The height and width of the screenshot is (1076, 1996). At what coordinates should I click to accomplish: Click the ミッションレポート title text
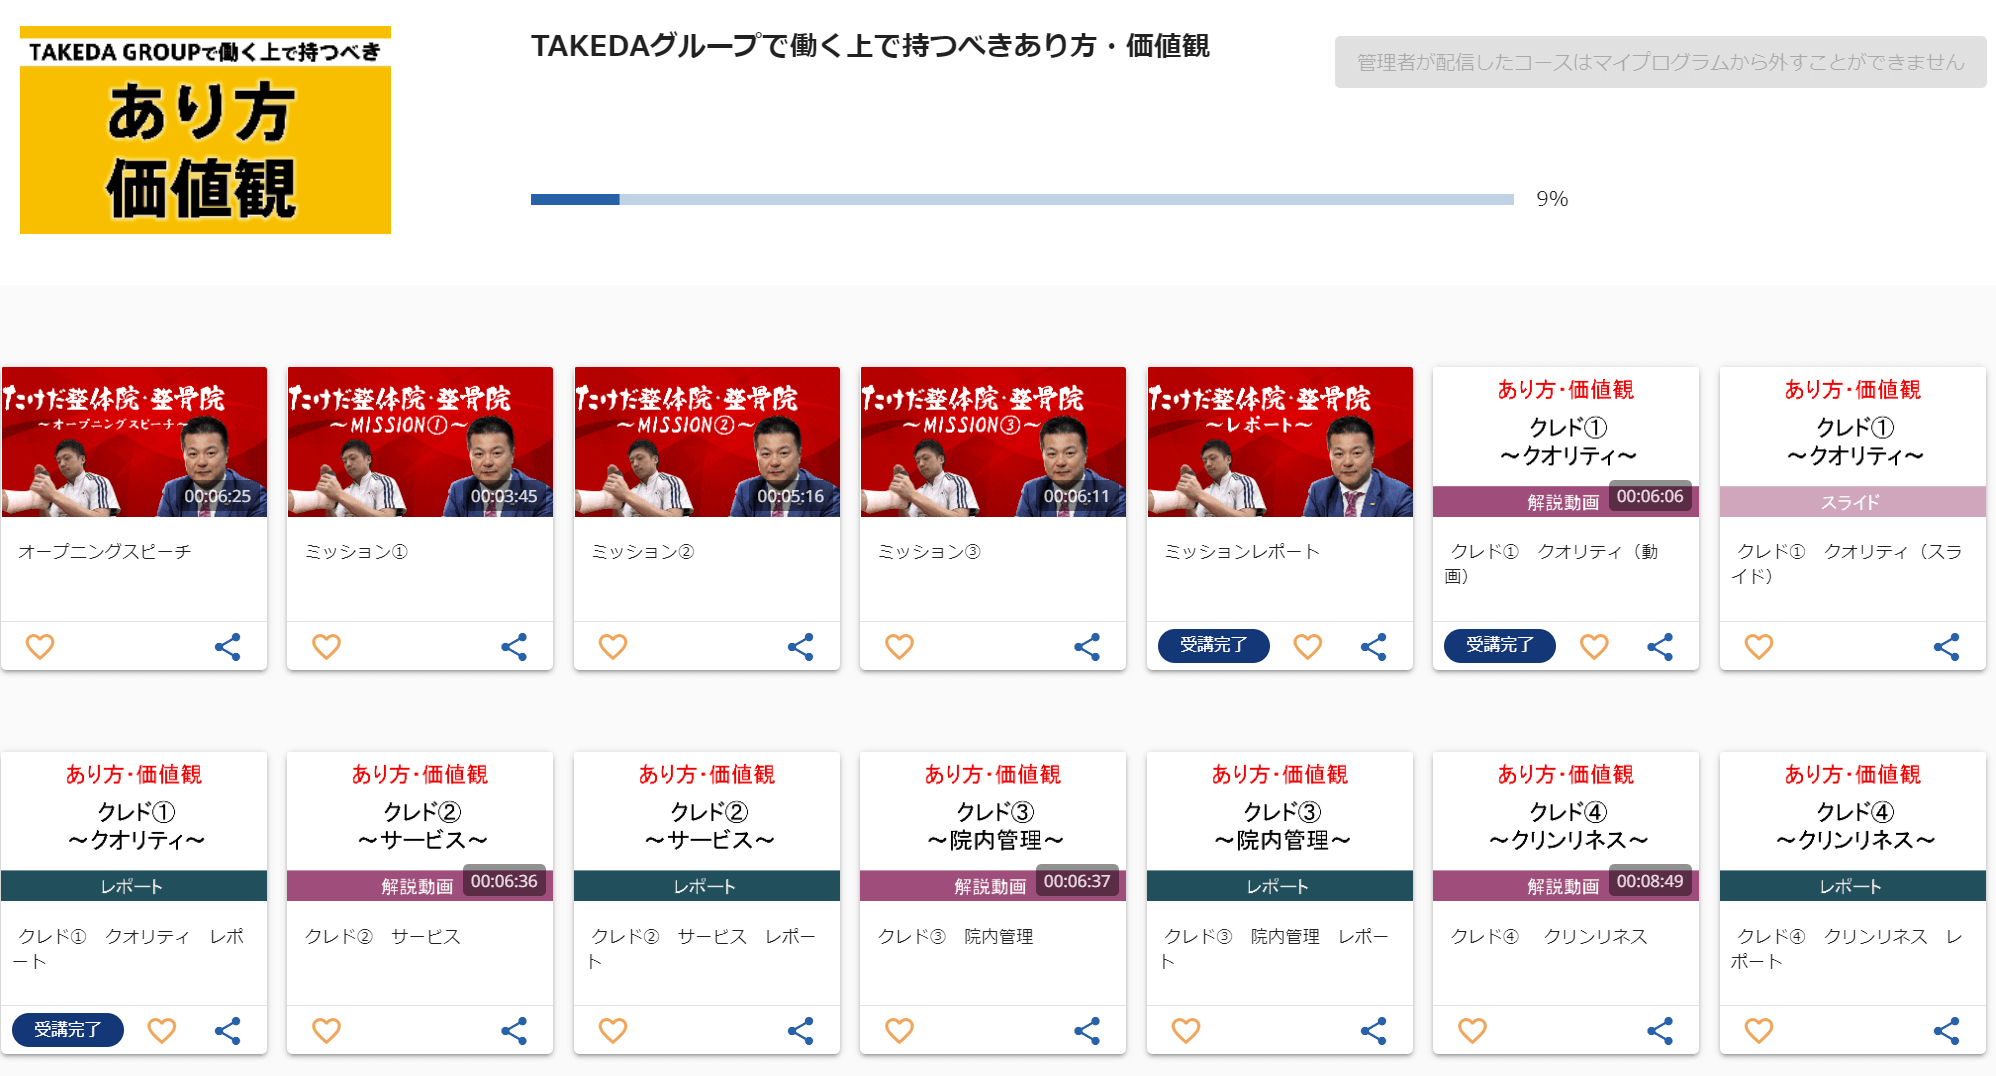1242,552
